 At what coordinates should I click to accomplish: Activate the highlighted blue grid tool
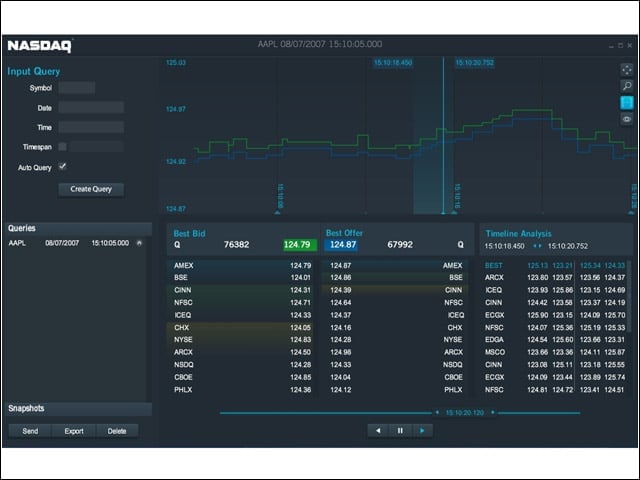pyautogui.click(x=627, y=102)
